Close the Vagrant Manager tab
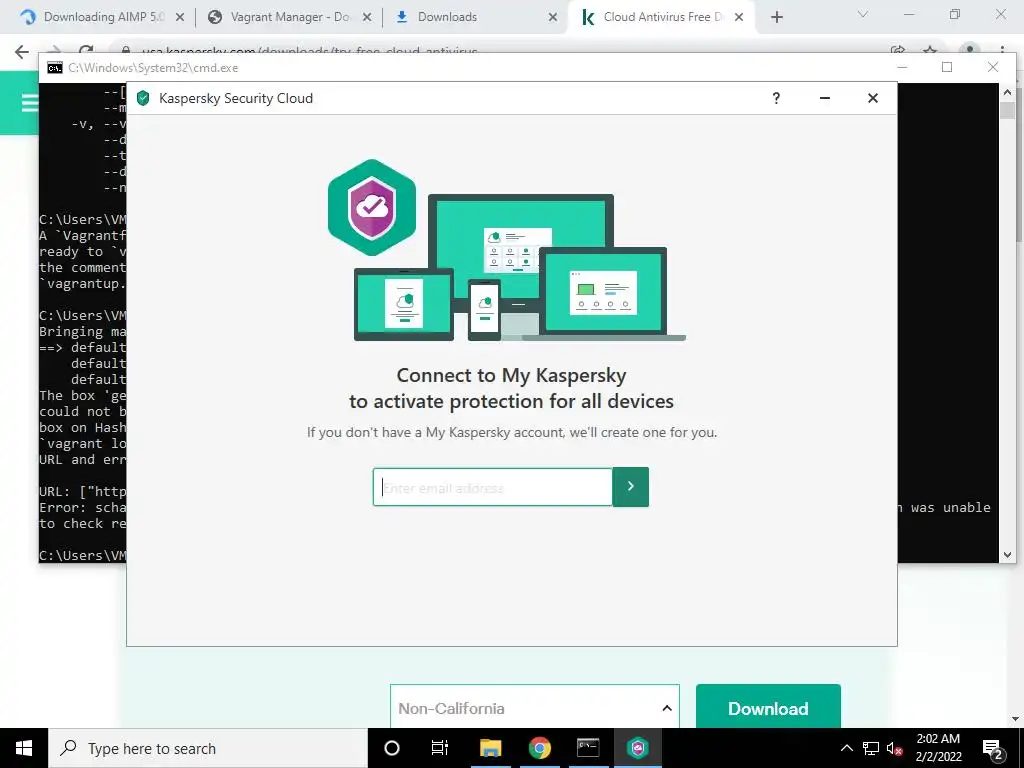1024x768 pixels. [x=366, y=18]
